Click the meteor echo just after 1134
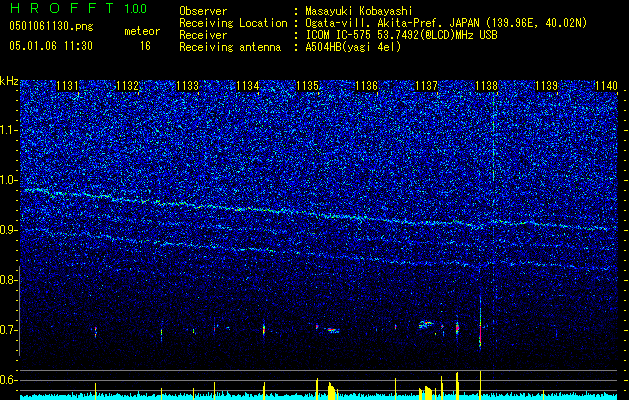 264,329
